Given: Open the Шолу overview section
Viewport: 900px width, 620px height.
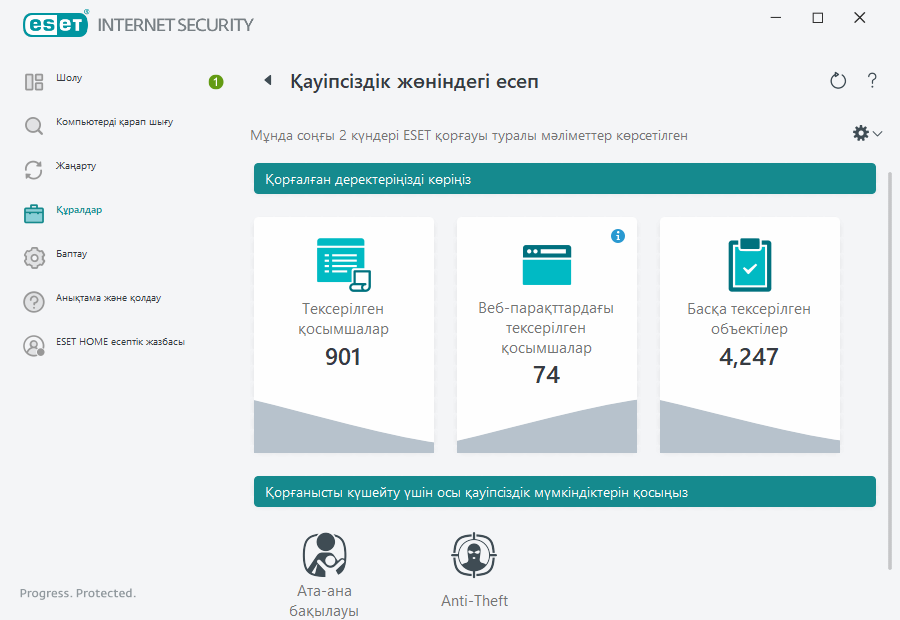Looking at the screenshot, I should point(70,78).
